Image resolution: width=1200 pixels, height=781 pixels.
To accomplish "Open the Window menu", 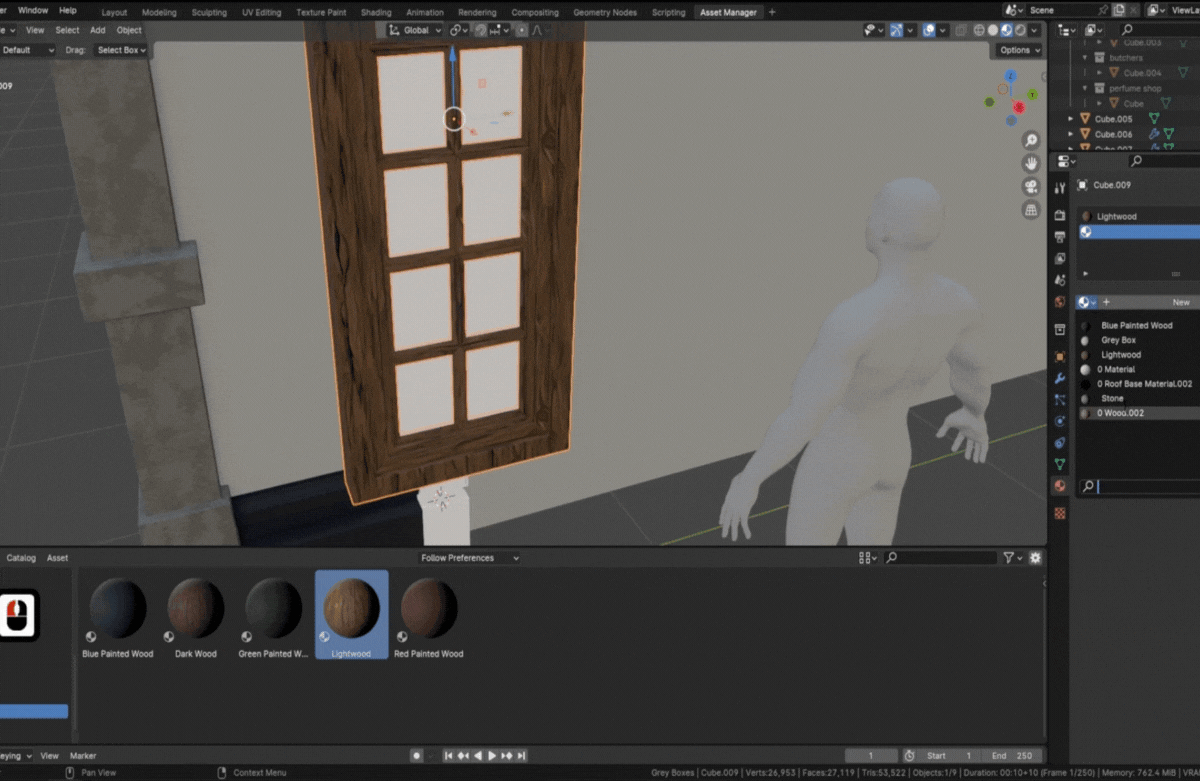I will (33, 10).
